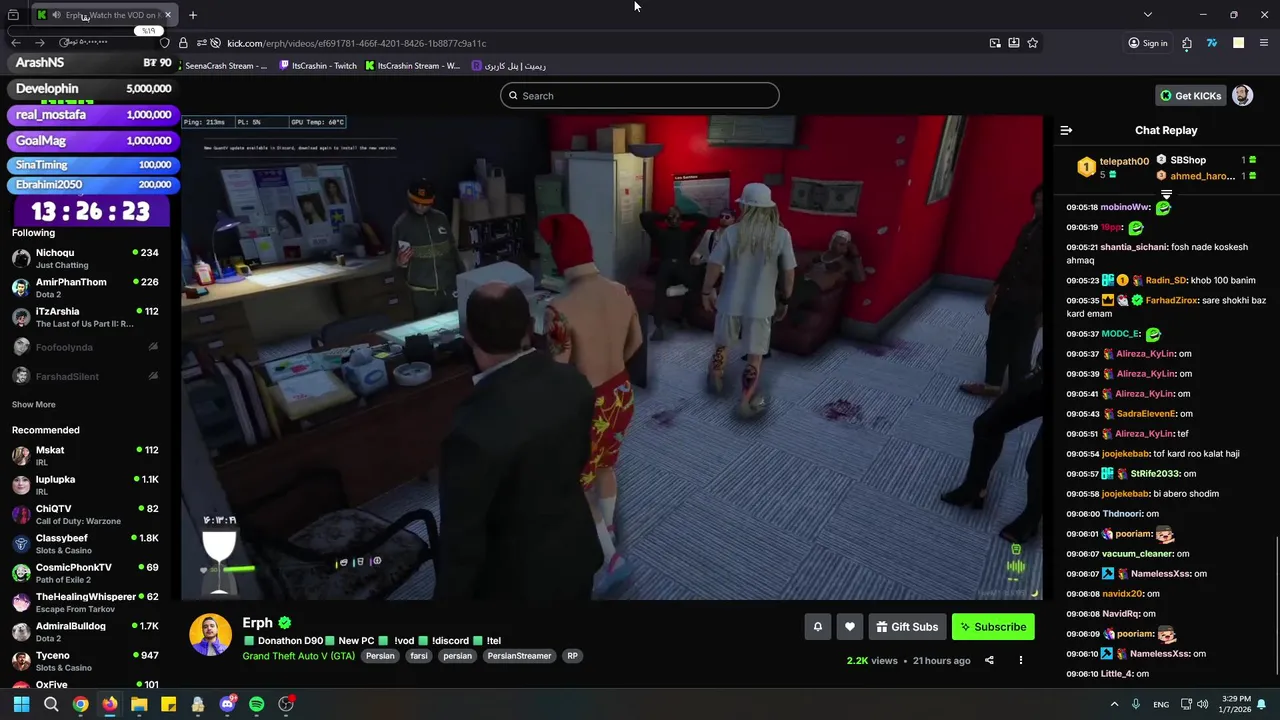Select the RP tag
The image size is (1280, 720).
(x=572, y=656)
